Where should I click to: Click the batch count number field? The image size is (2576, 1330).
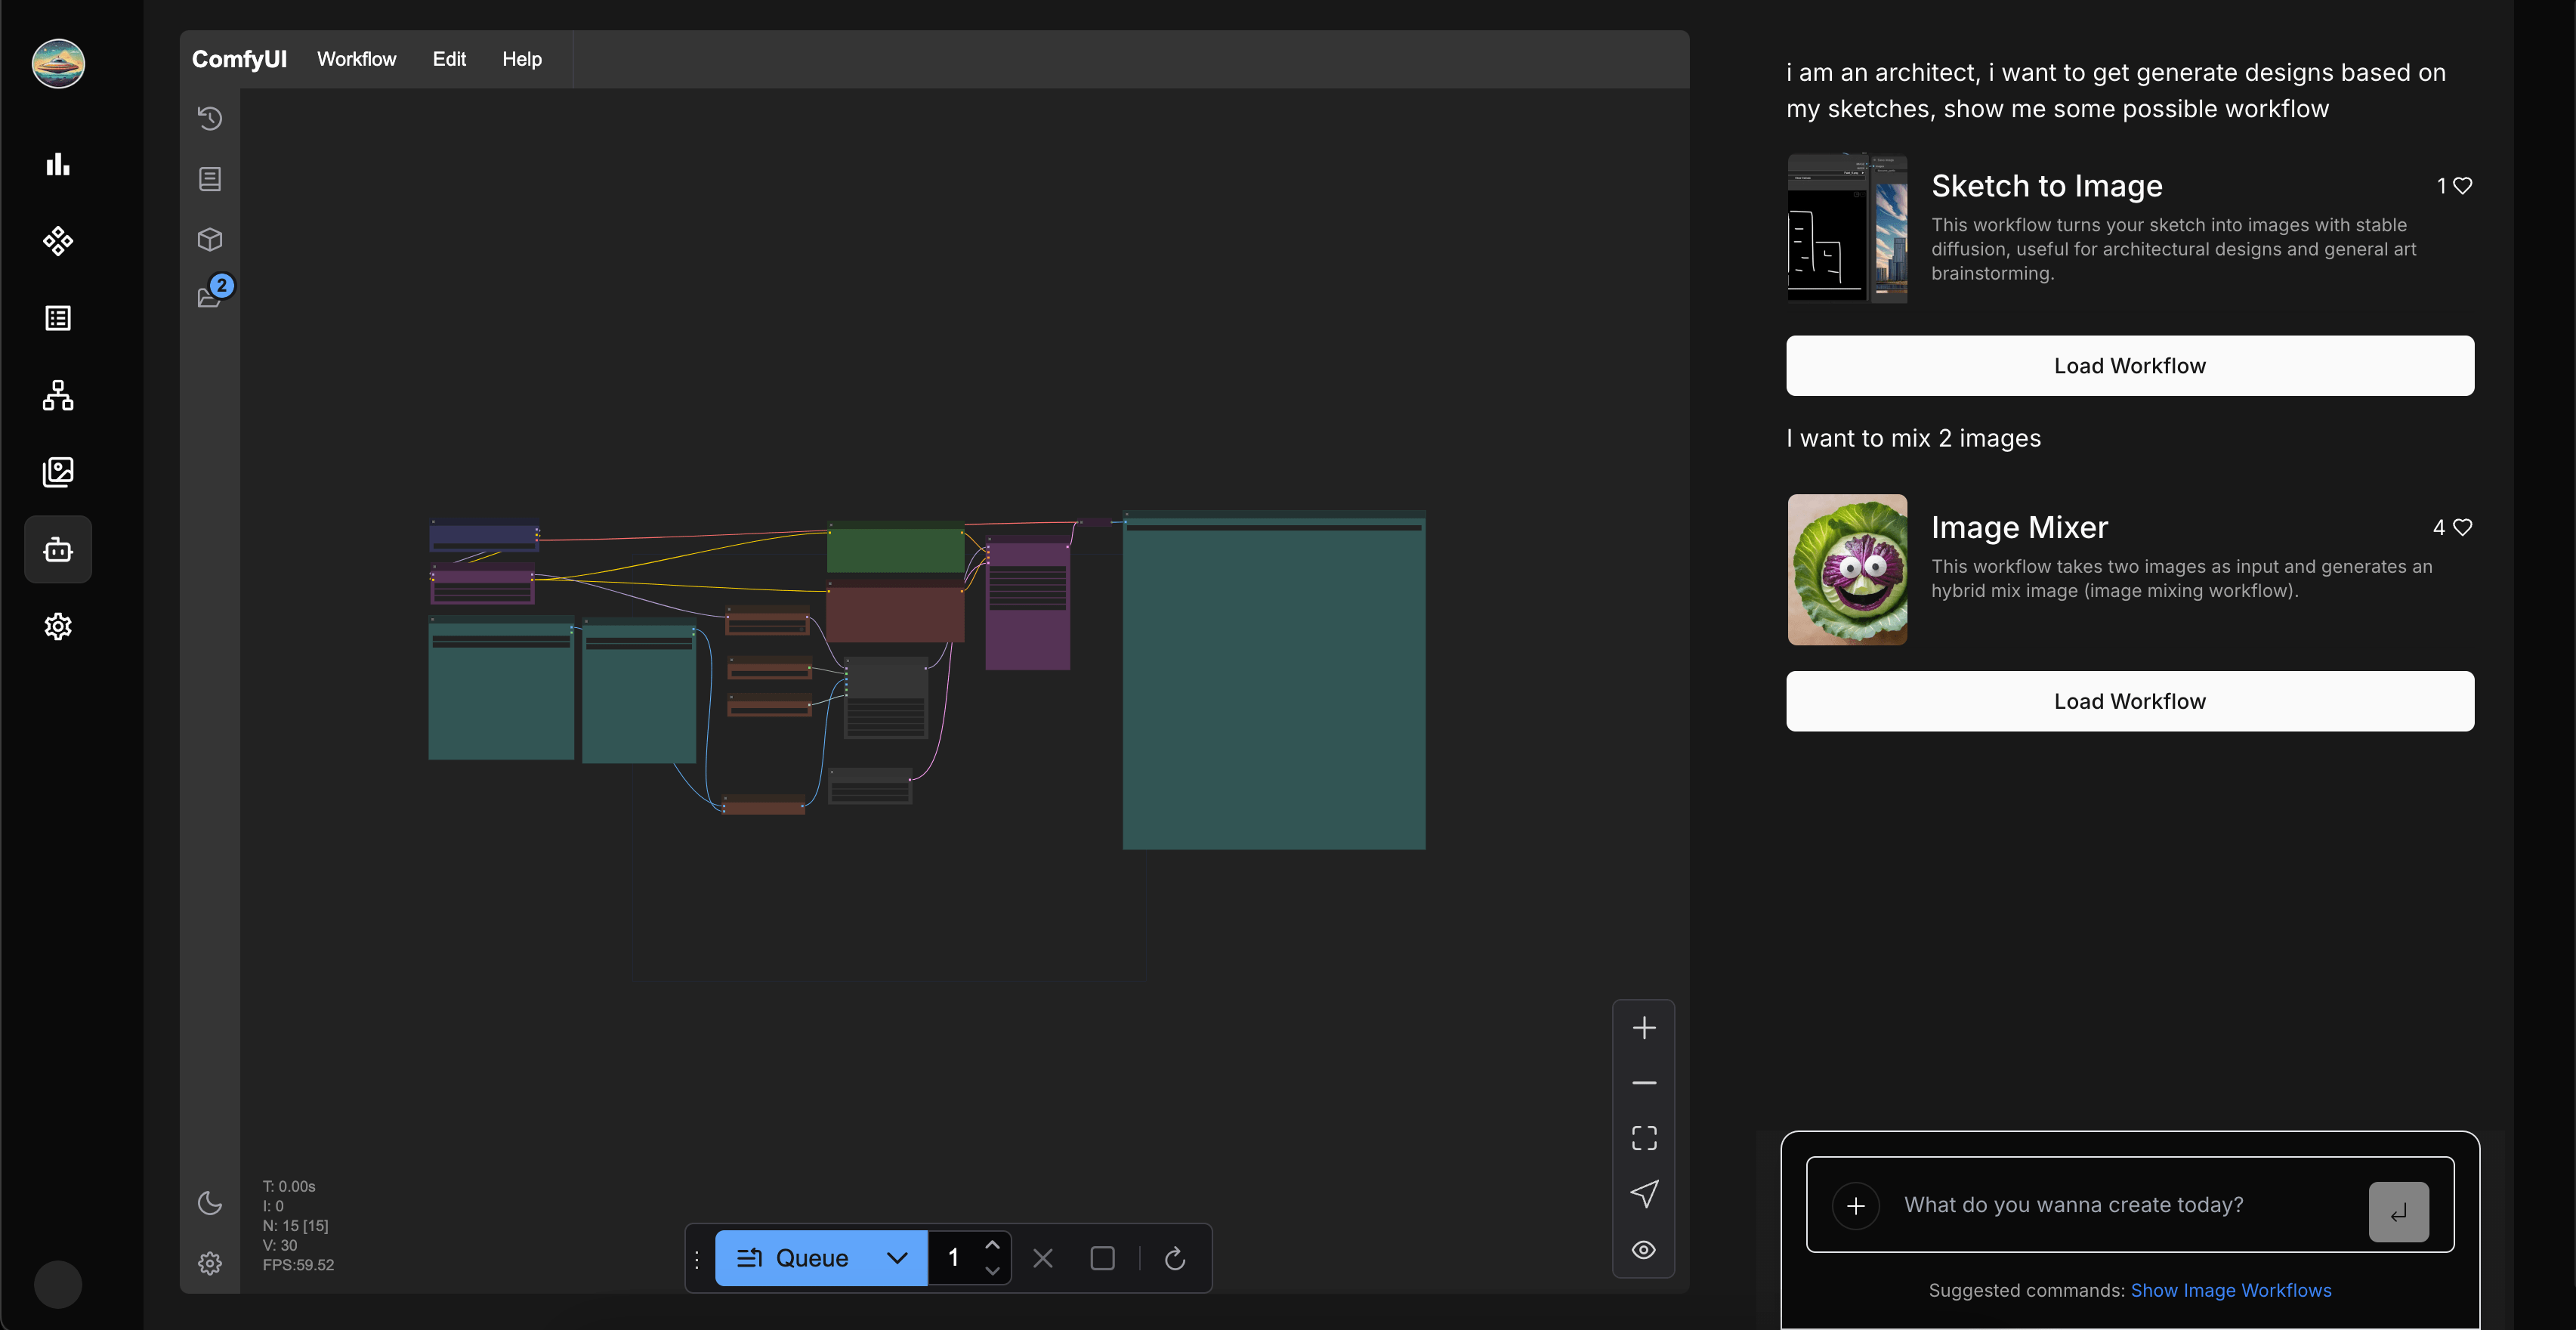pyautogui.click(x=953, y=1258)
